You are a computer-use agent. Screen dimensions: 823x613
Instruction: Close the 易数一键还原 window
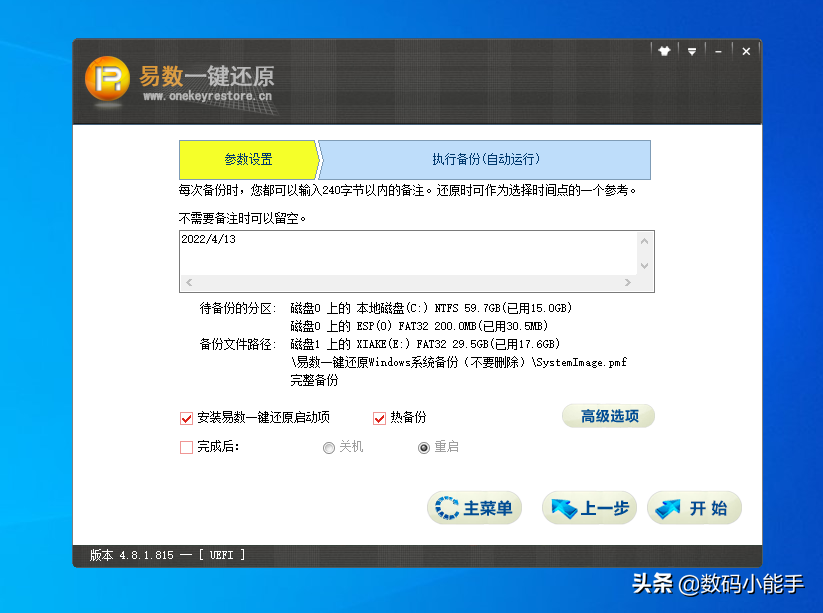tap(744, 51)
